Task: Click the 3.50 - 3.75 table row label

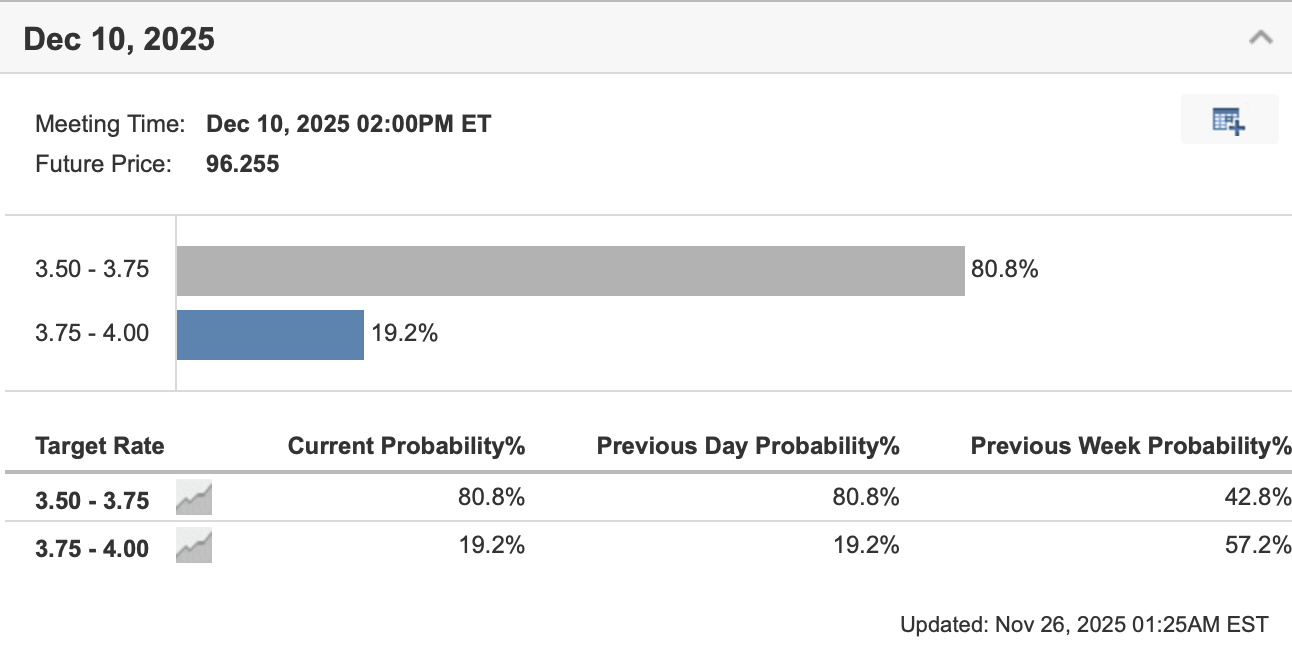Action: [x=92, y=500]
